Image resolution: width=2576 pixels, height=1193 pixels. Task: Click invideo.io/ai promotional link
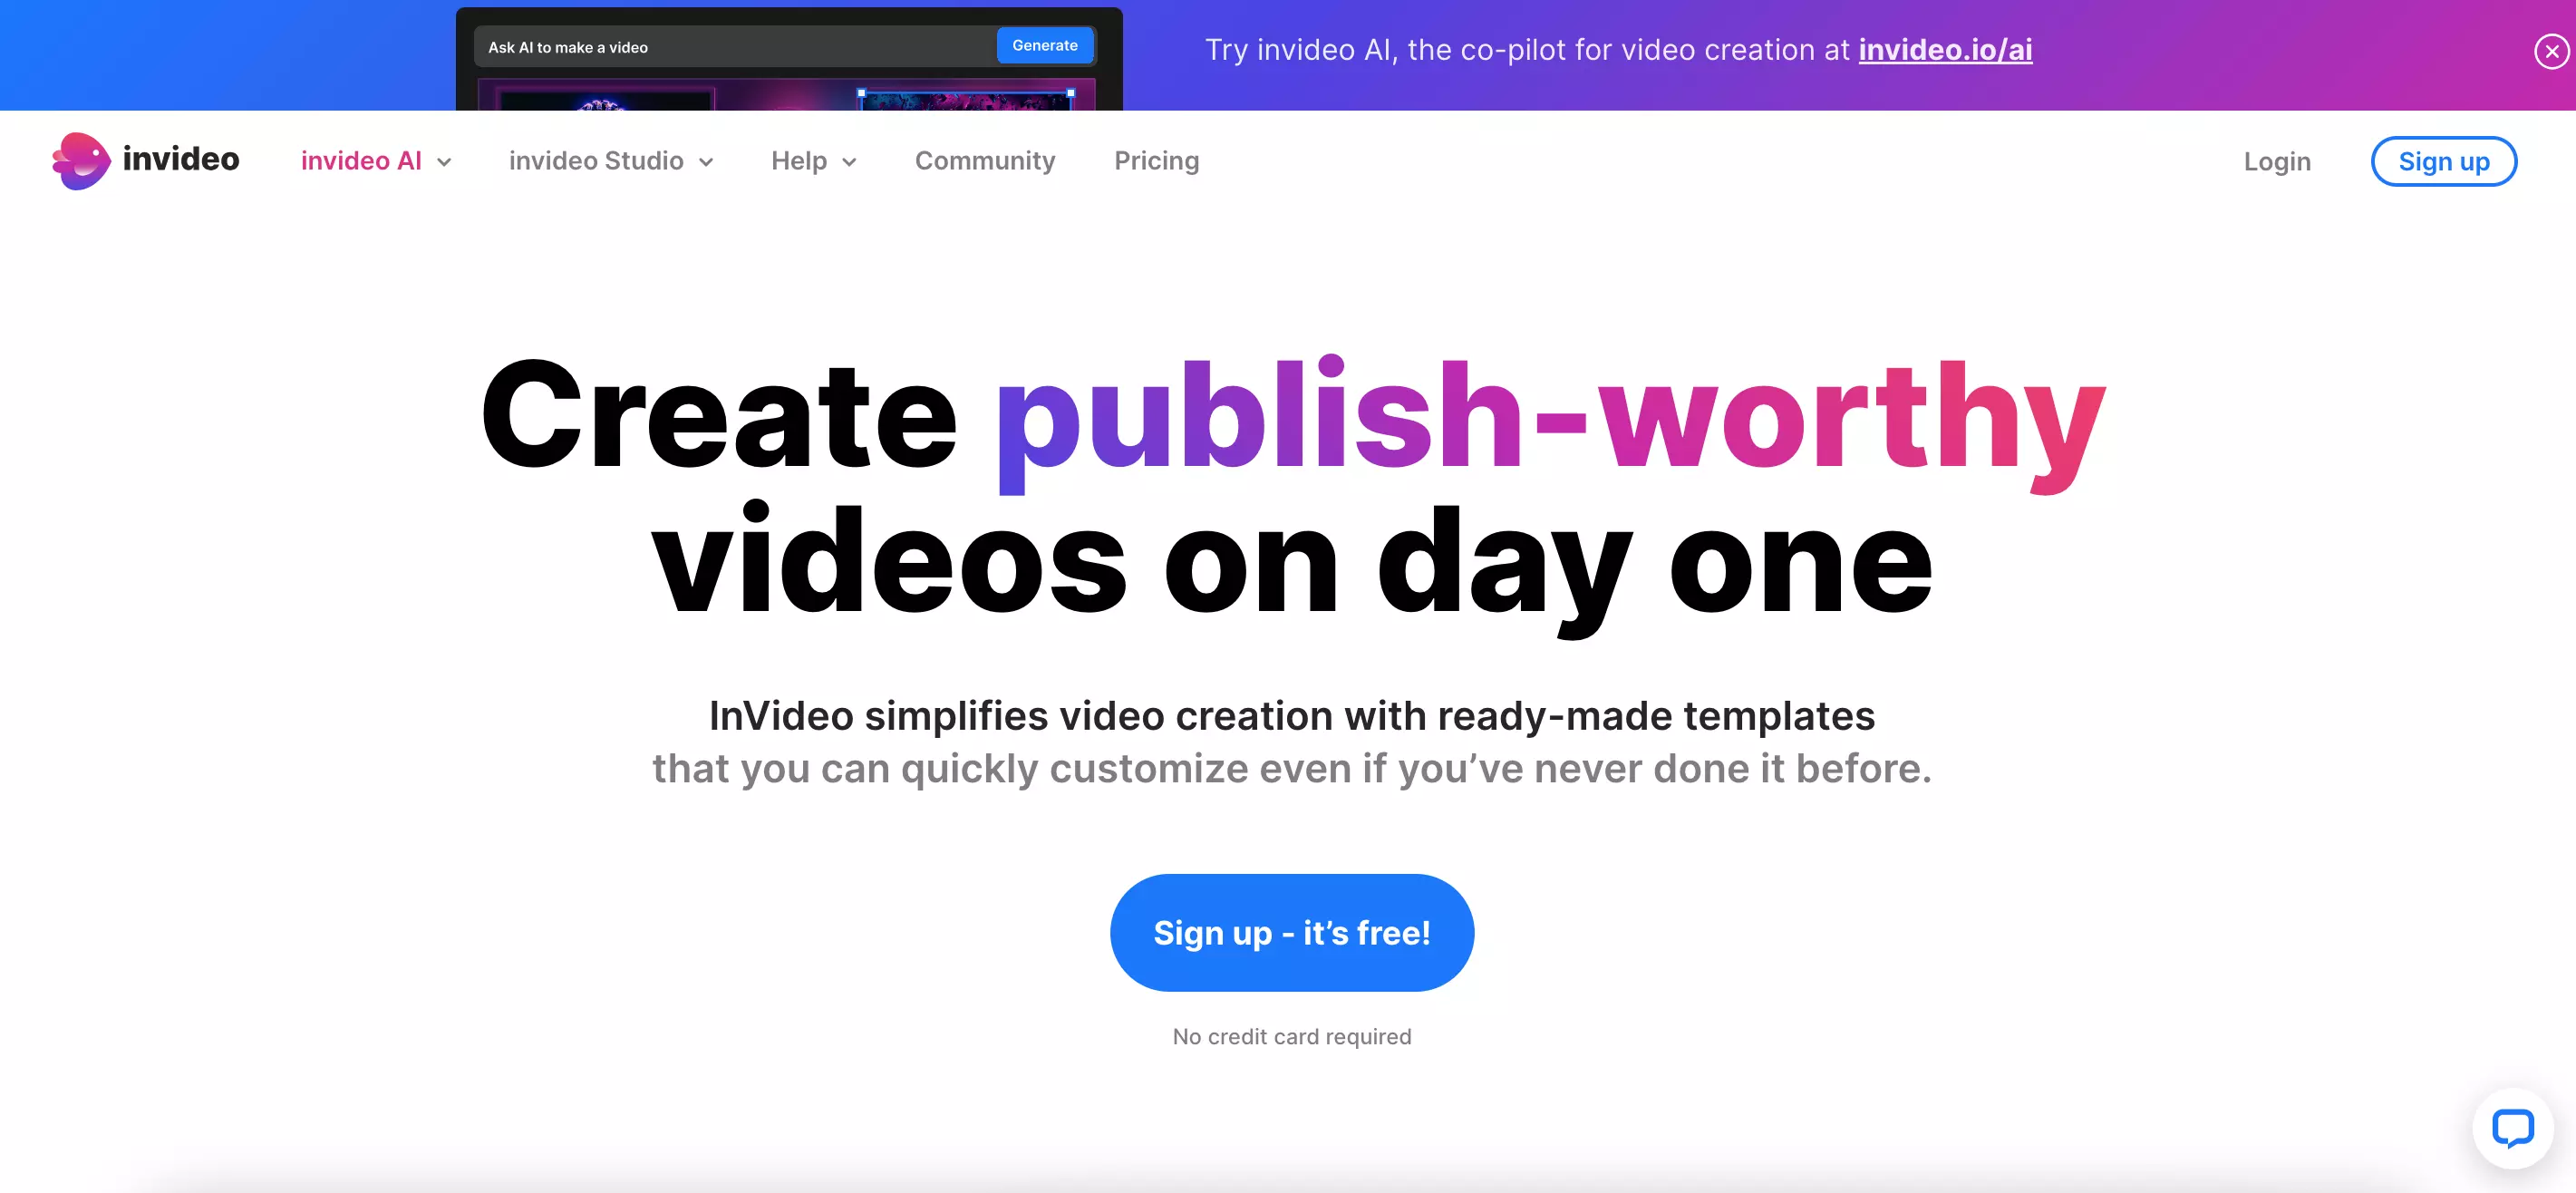tap(1945, 49)
